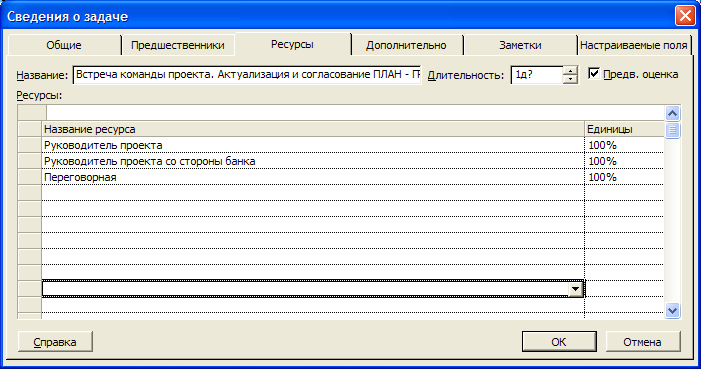
Task: Select the Ресурсы tab
Action: click(293, 44)
